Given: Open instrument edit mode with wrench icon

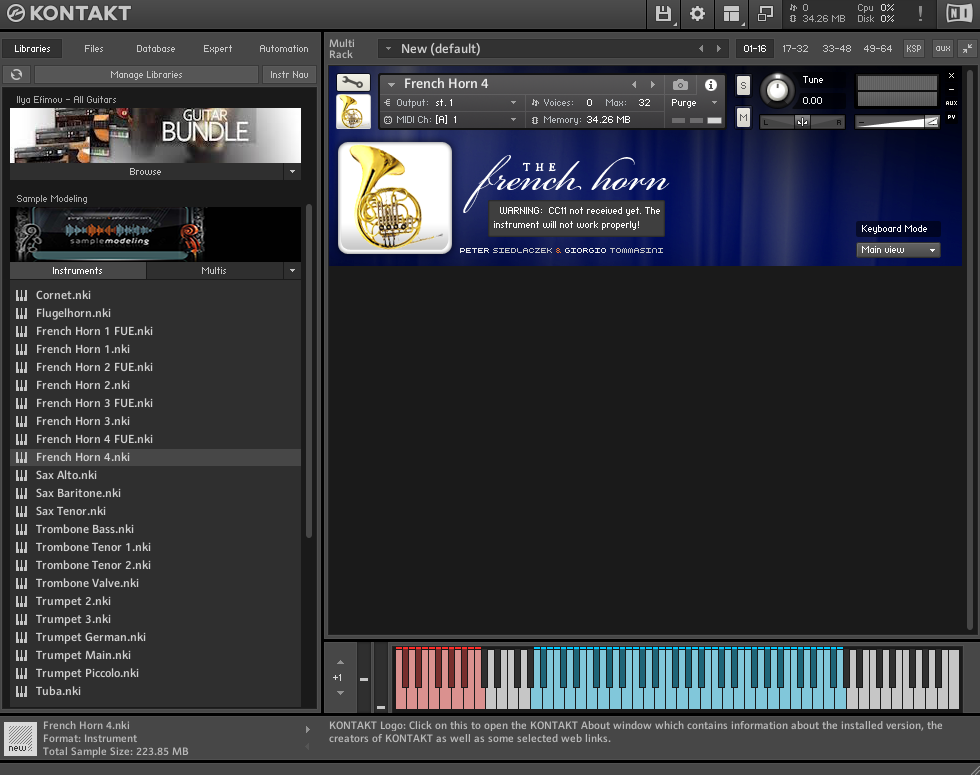Looking at the screenshot, I should point(353,82).
